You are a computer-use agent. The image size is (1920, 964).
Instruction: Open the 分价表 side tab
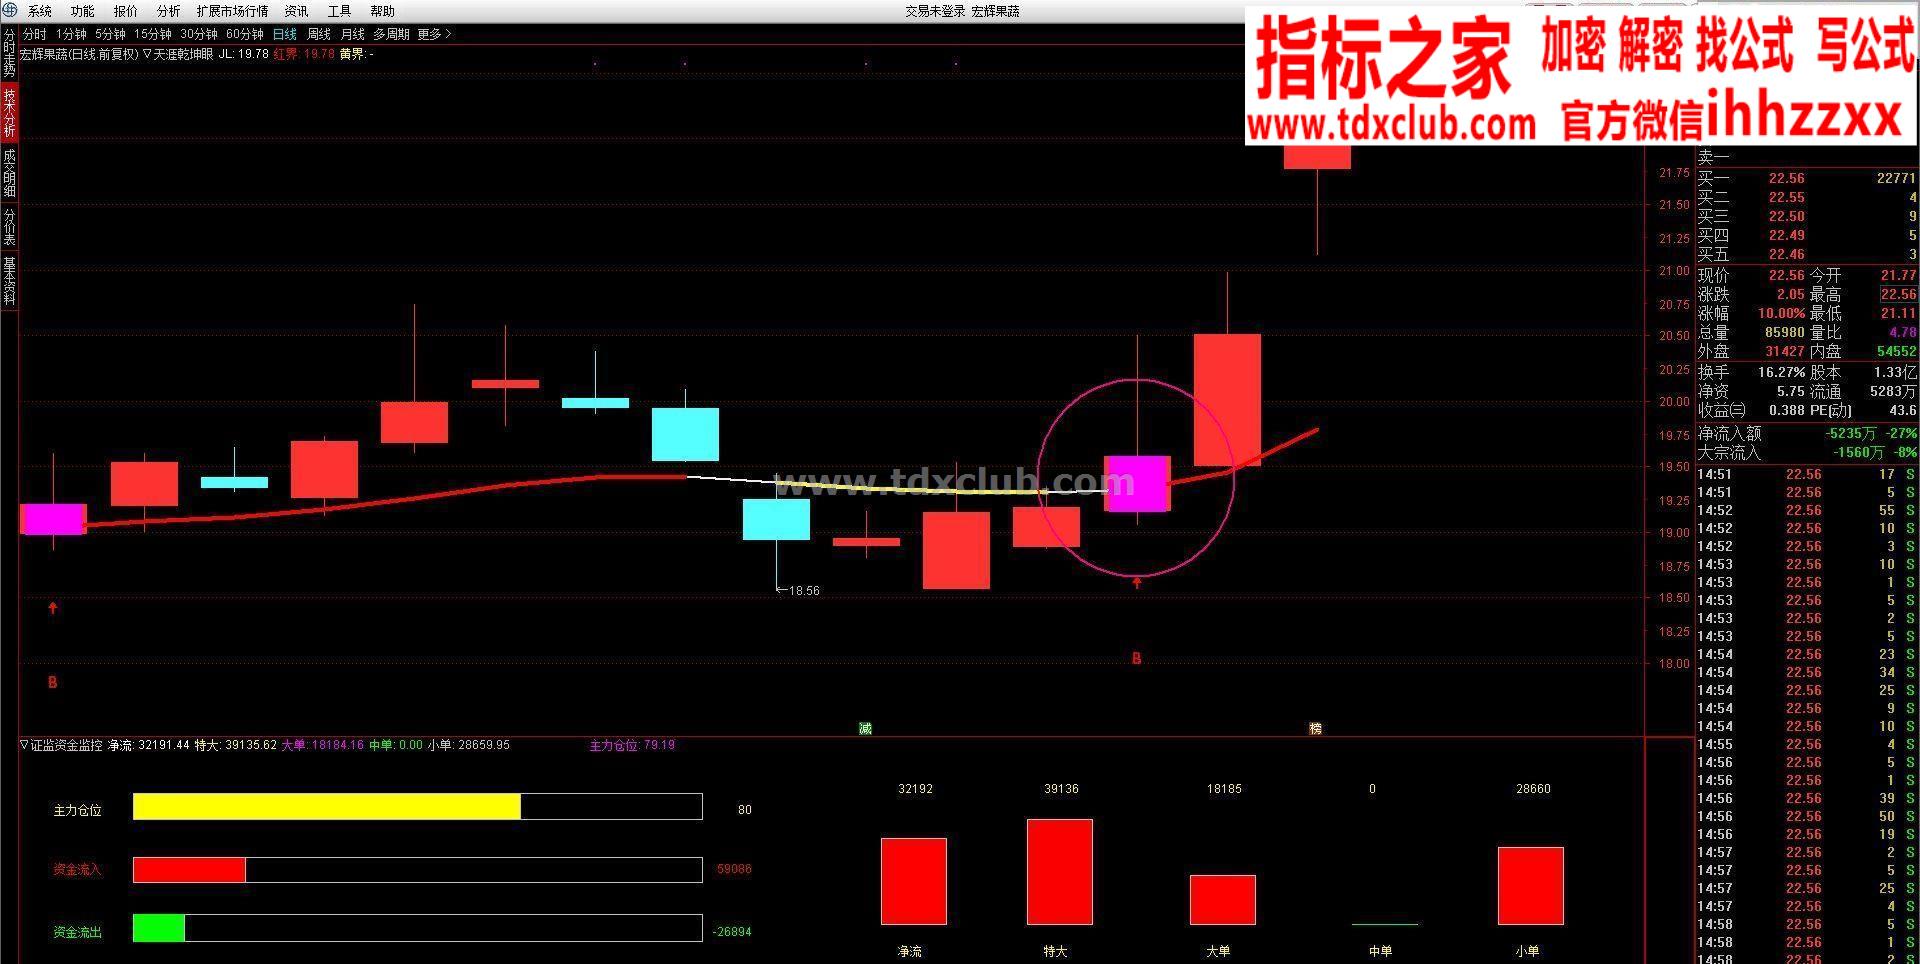(x=9, y=226)
